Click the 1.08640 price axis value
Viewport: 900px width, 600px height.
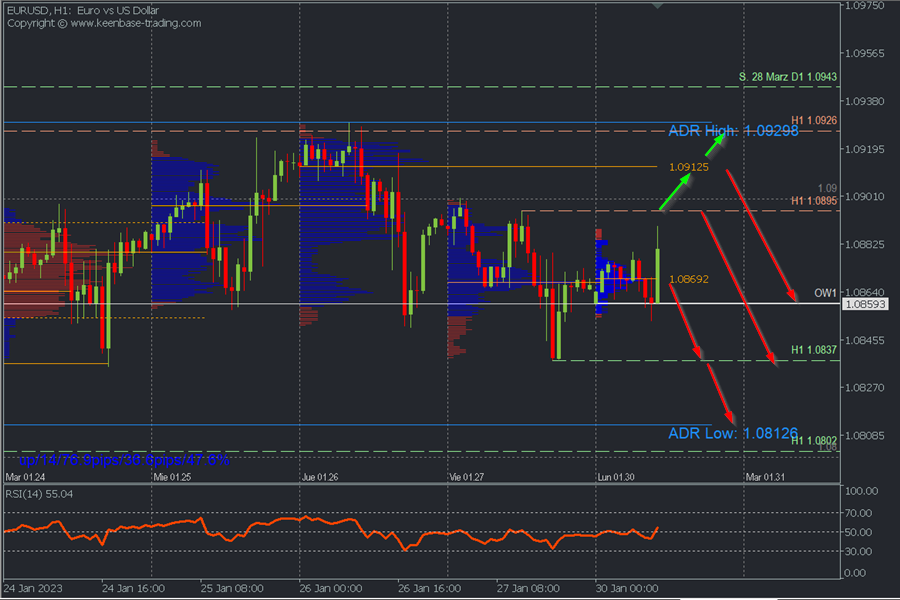(864, 292)
